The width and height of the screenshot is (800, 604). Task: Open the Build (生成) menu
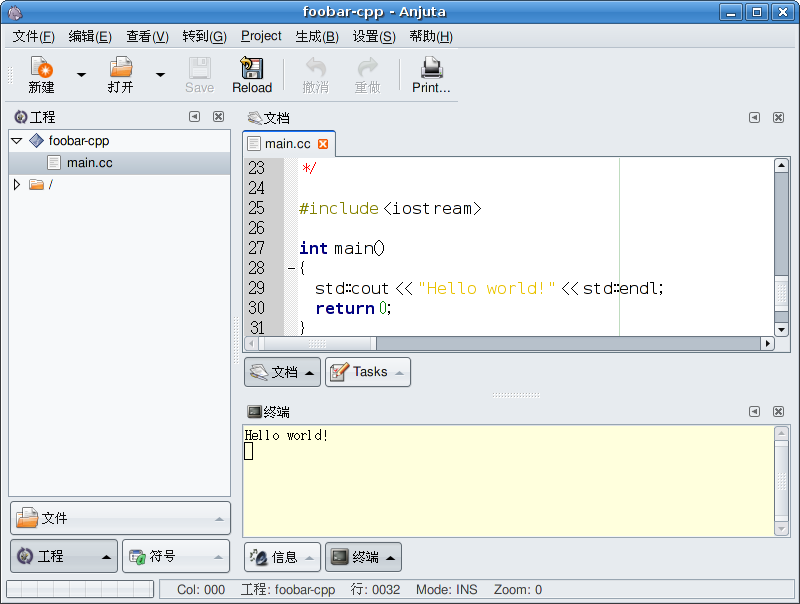[317, 36]
